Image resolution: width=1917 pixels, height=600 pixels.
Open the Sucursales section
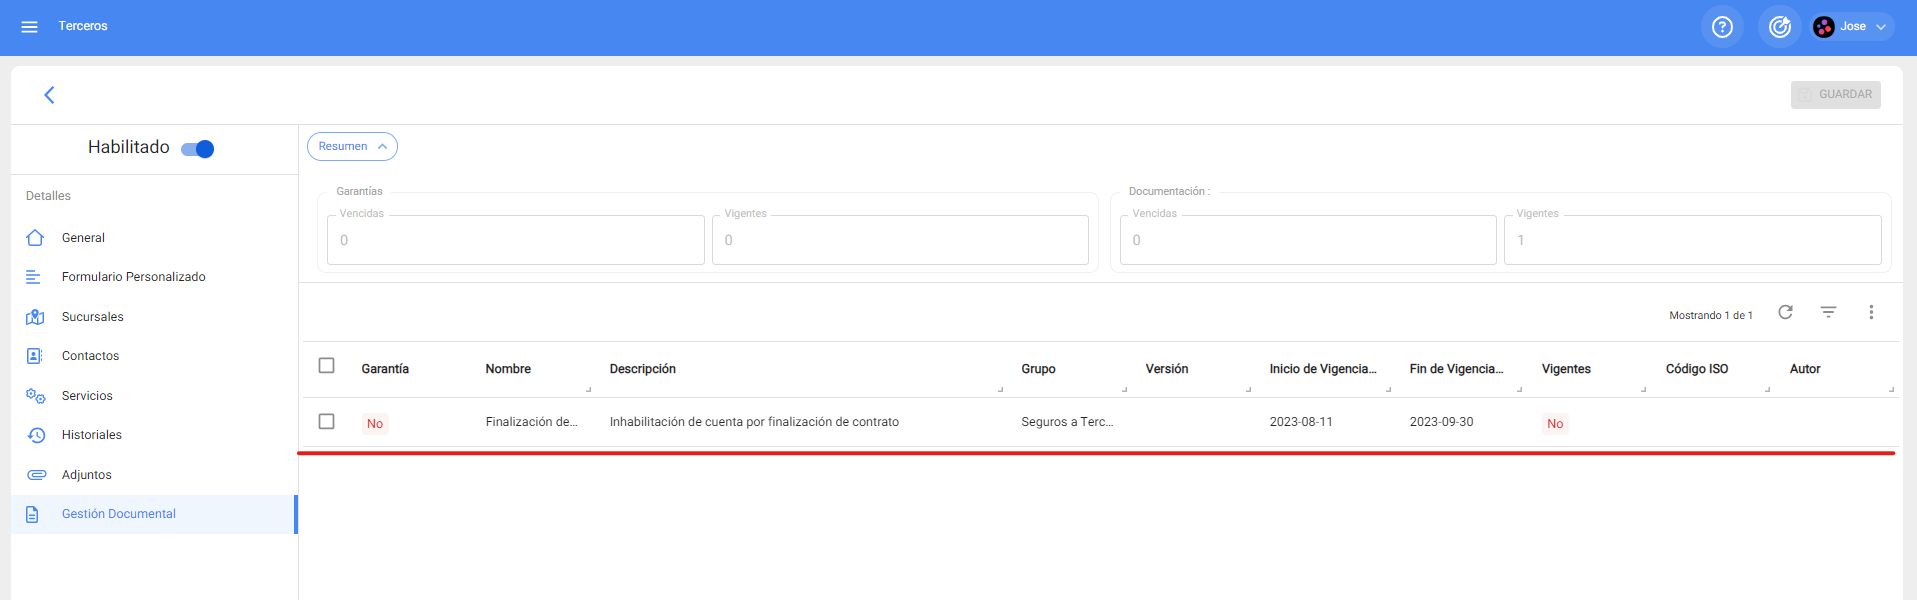click(92, 317)
